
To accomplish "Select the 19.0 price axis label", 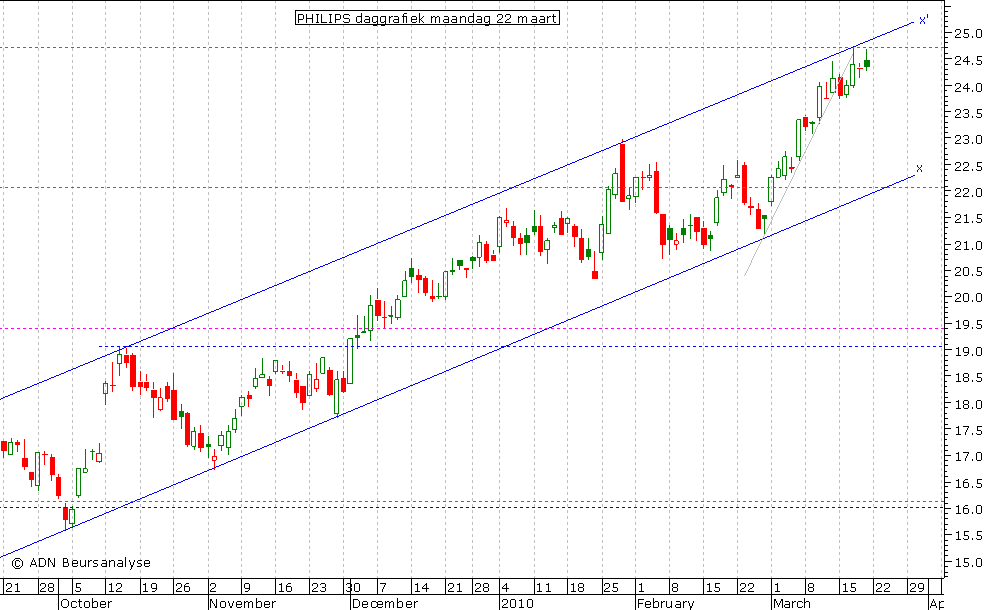I will 968,351.
